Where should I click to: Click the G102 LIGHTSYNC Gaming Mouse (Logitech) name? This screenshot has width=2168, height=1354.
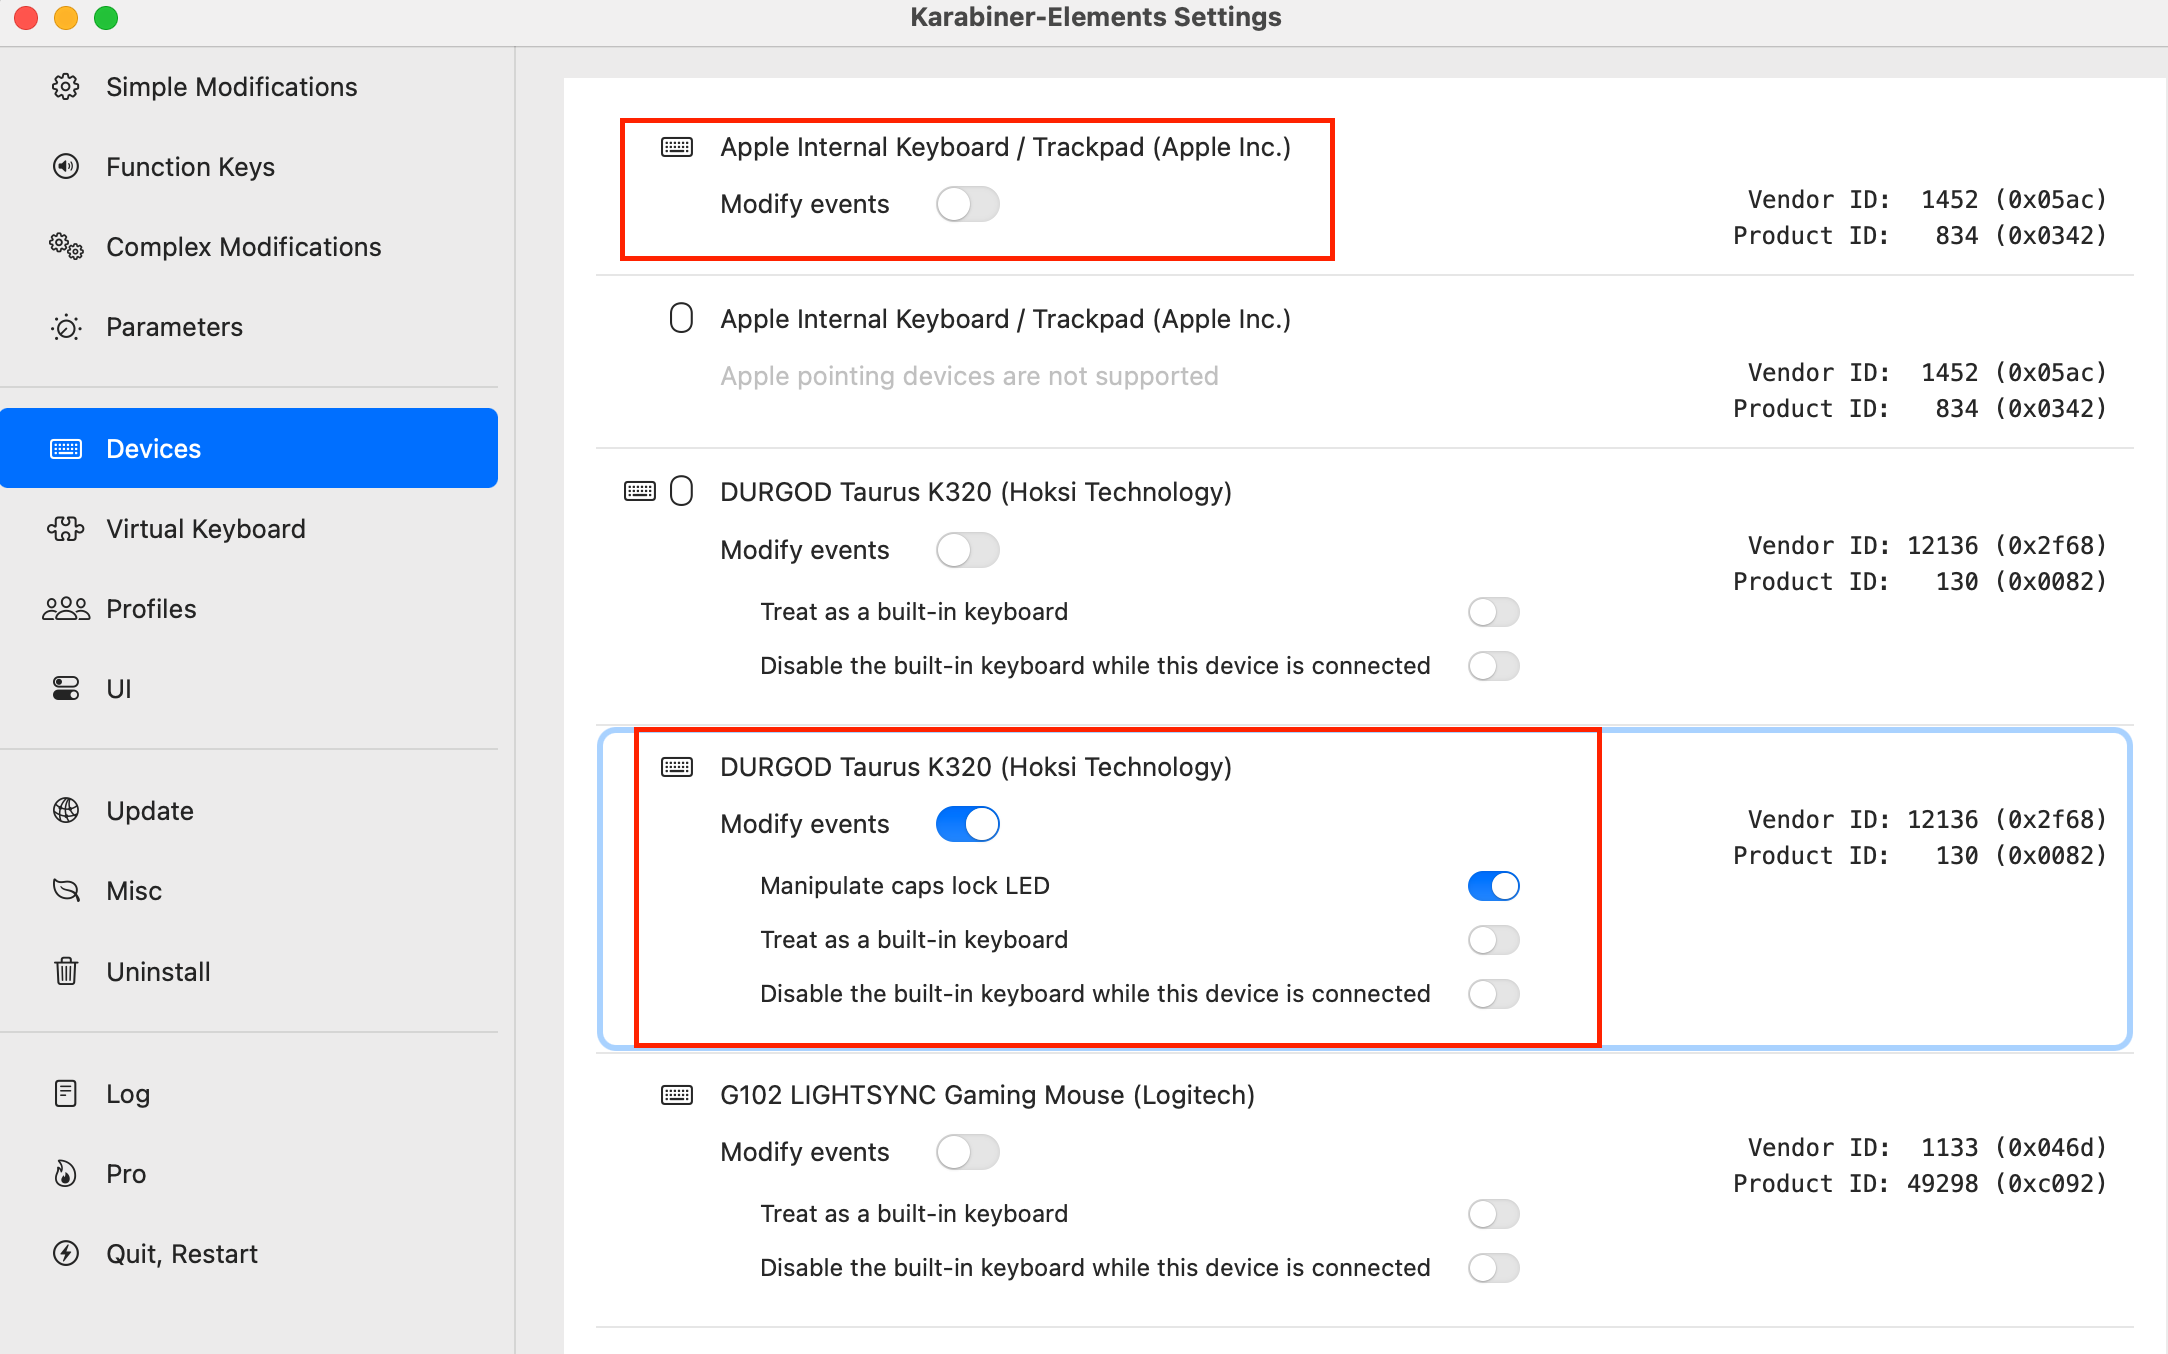[x=987, y=1095]
